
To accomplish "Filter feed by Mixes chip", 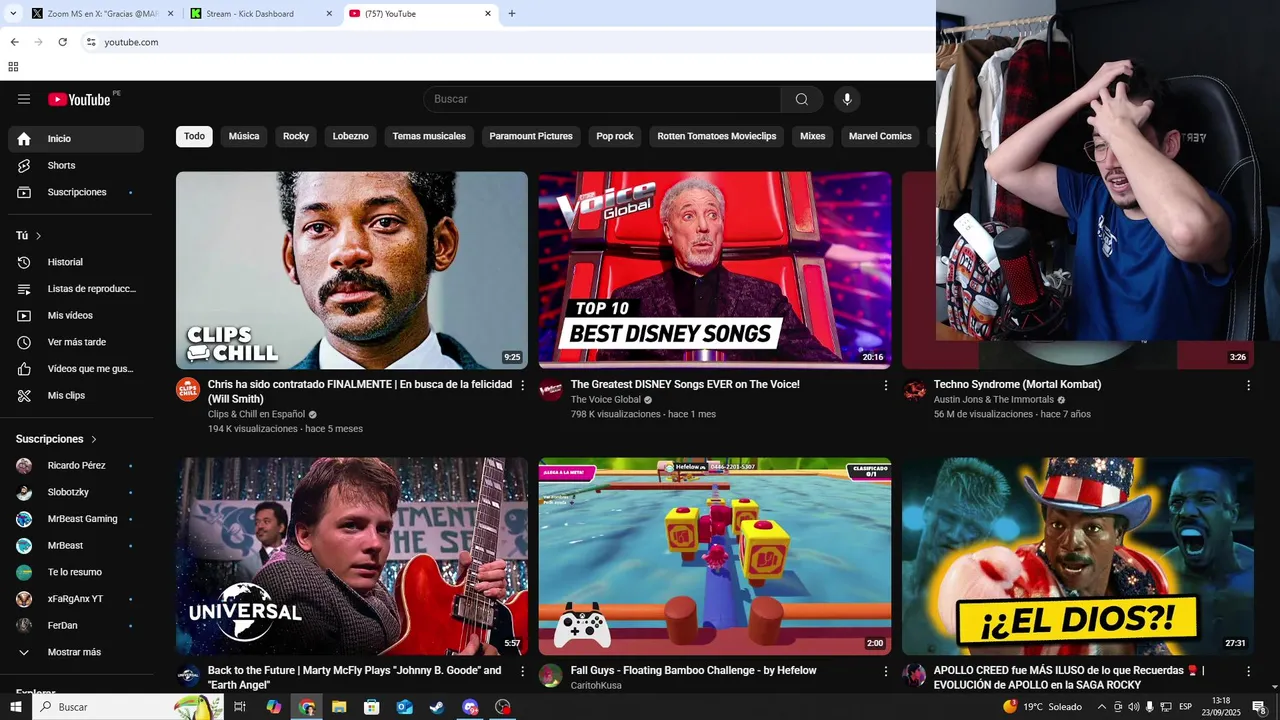I will coord(813,136).
